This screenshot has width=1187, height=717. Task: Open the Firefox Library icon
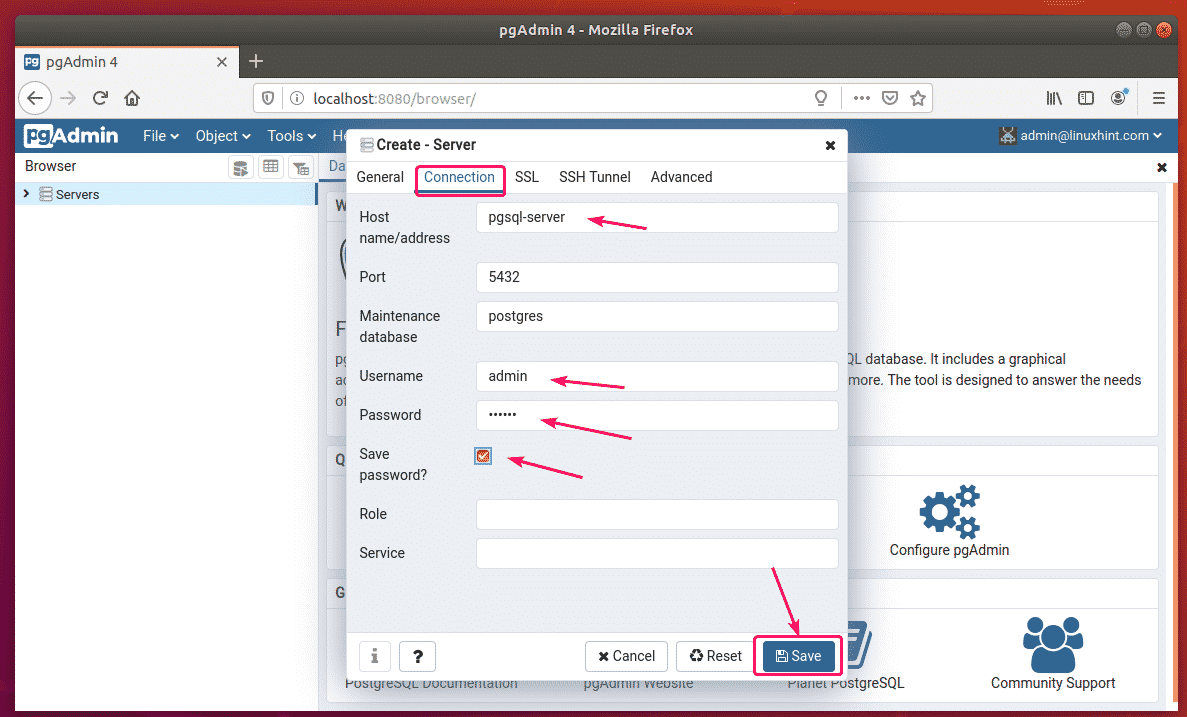(x=1053, y=97)
